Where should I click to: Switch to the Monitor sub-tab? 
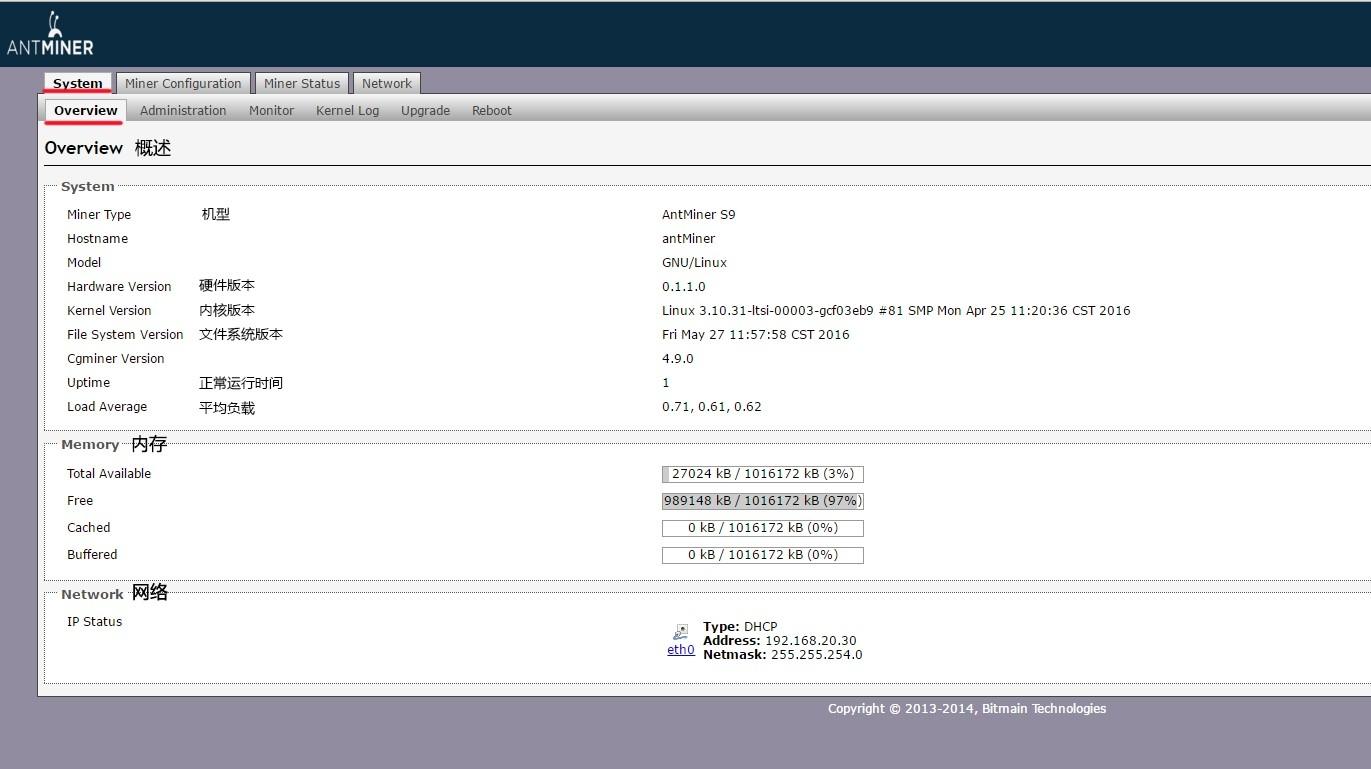pos(271,110)
